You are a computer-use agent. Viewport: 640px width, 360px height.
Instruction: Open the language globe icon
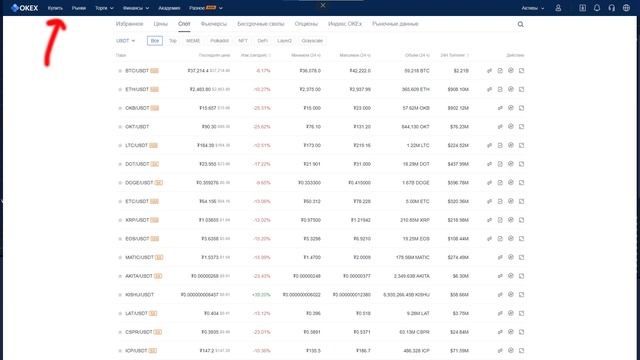click(x=626, y=8)
